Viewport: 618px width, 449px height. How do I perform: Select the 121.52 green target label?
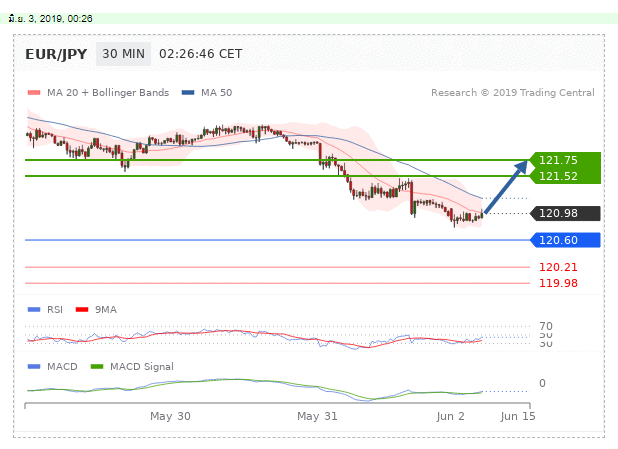coord(558,176)
